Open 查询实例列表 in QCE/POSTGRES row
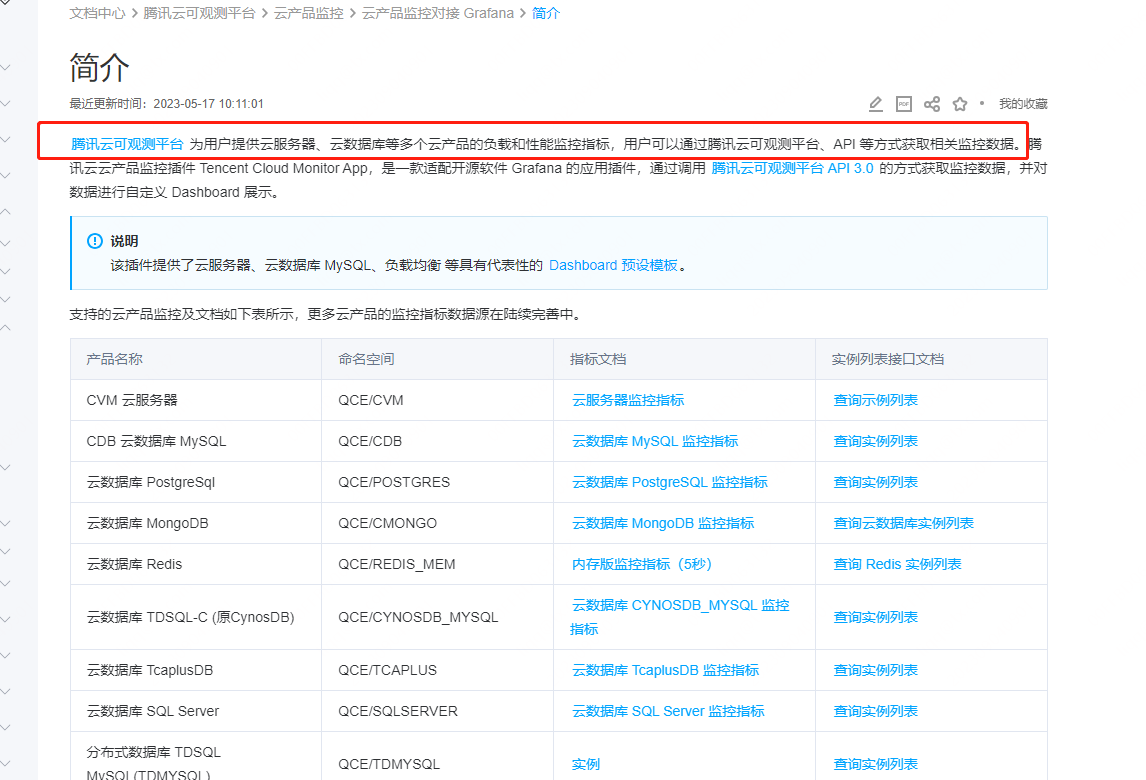Image resolution: width=1146 pixels, height=780 pixels. tap(876, 482)
